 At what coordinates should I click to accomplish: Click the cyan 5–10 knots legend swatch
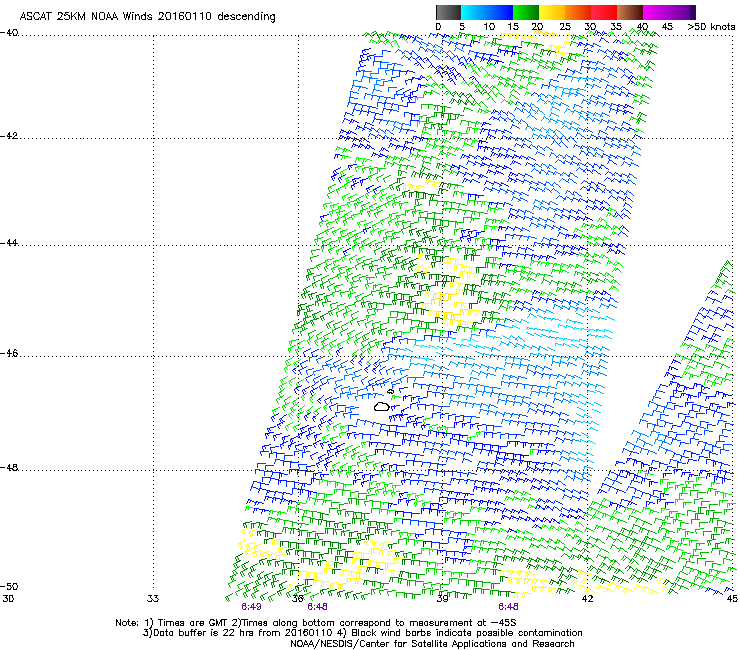474,12
